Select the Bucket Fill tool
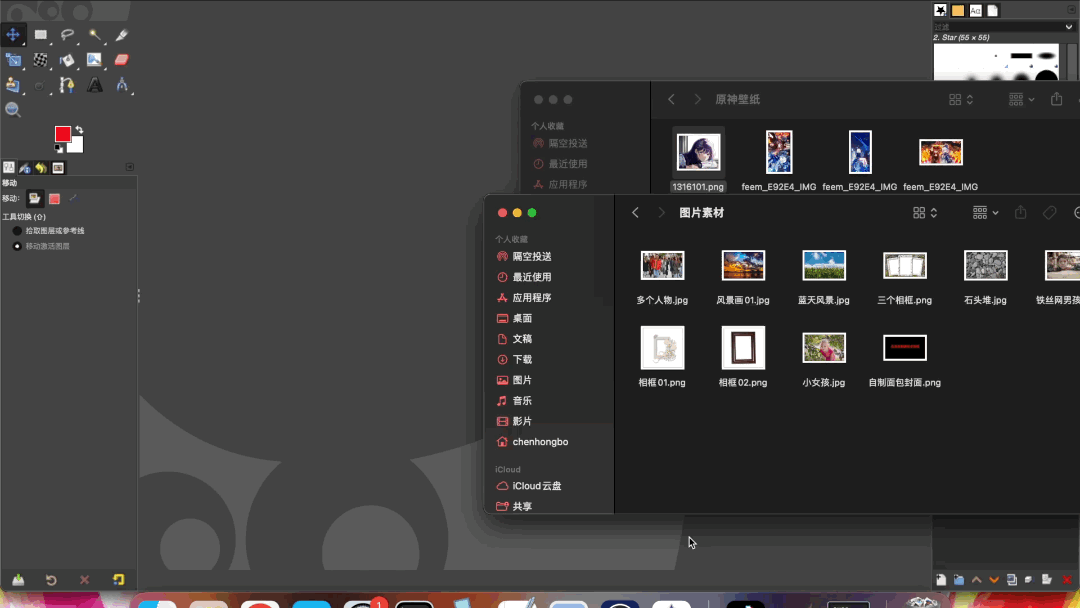1080x608 pixels. click(68, 60)
